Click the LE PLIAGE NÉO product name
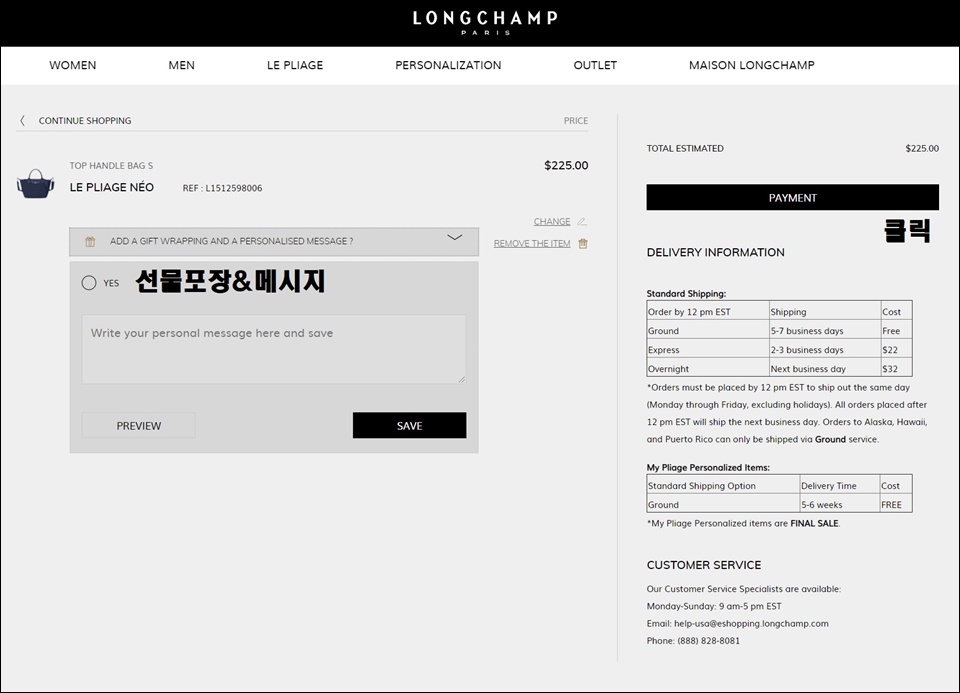The height and width of the screenshot is (693, 960). pyautogui.click(x=112, y=187)
